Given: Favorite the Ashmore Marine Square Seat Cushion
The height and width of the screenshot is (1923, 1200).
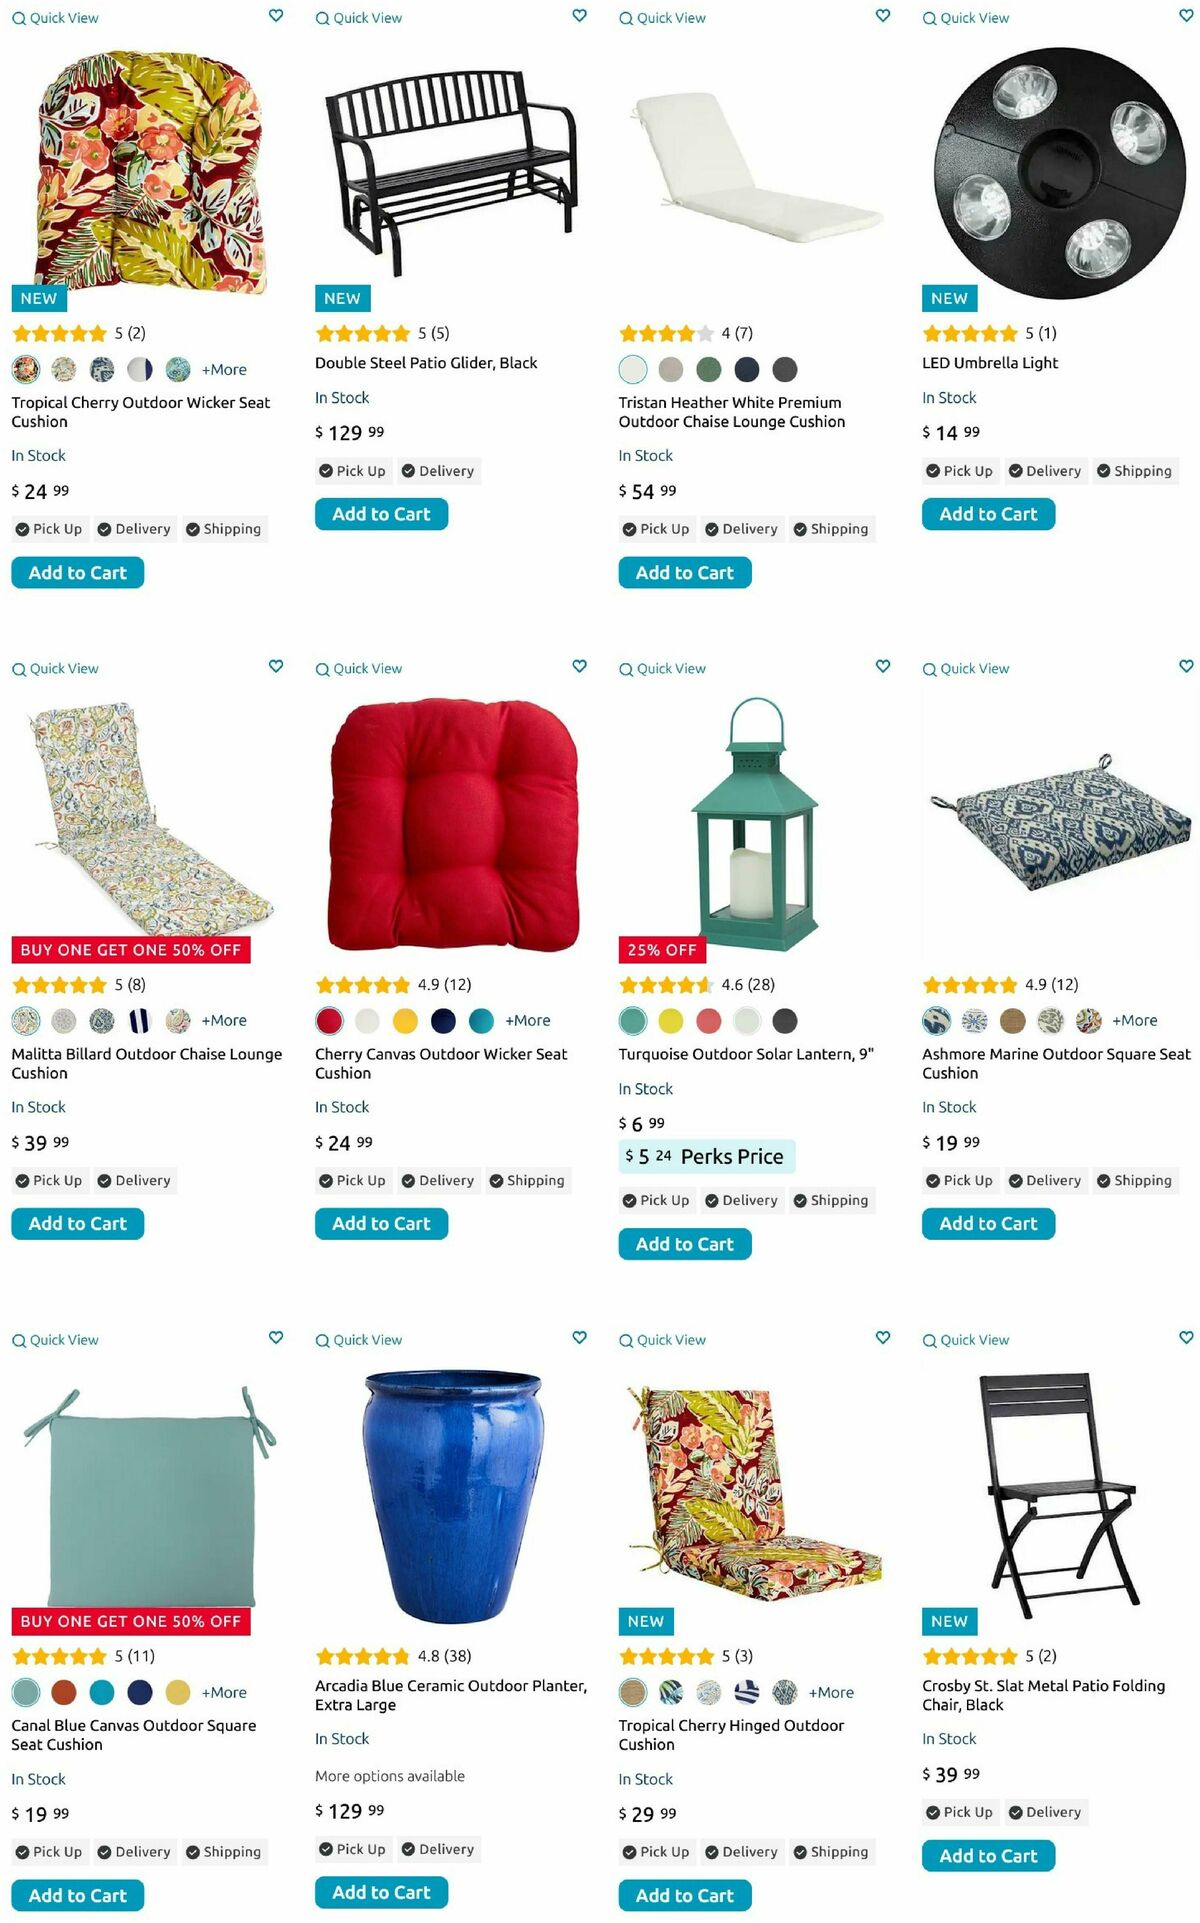Looking at the screenshot, I should [1186, 666].
